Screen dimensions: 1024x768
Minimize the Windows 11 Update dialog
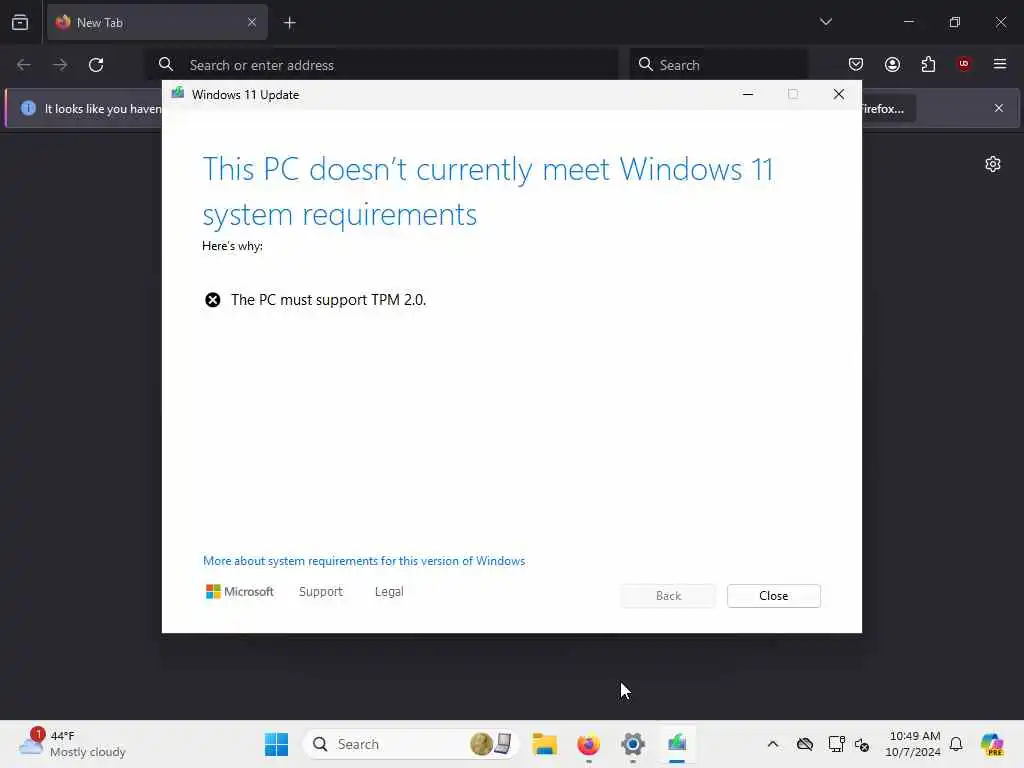click(748, 94)
